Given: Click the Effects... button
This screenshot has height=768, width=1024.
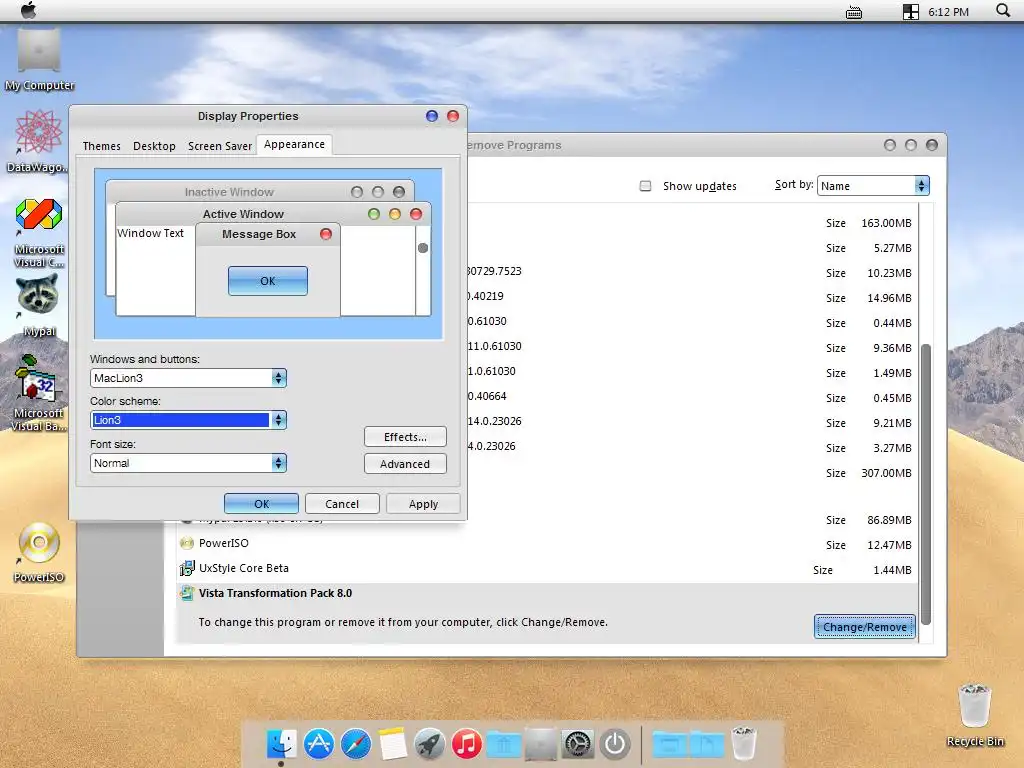Looking at the screenshot, I should 405,437.
